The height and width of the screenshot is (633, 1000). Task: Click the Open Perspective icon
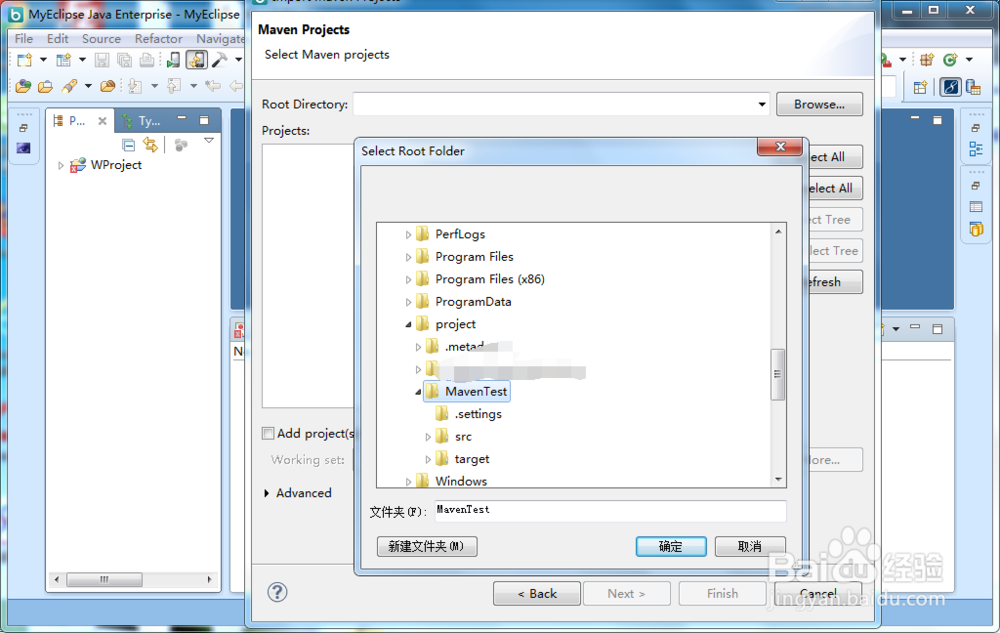pos(920,87)
